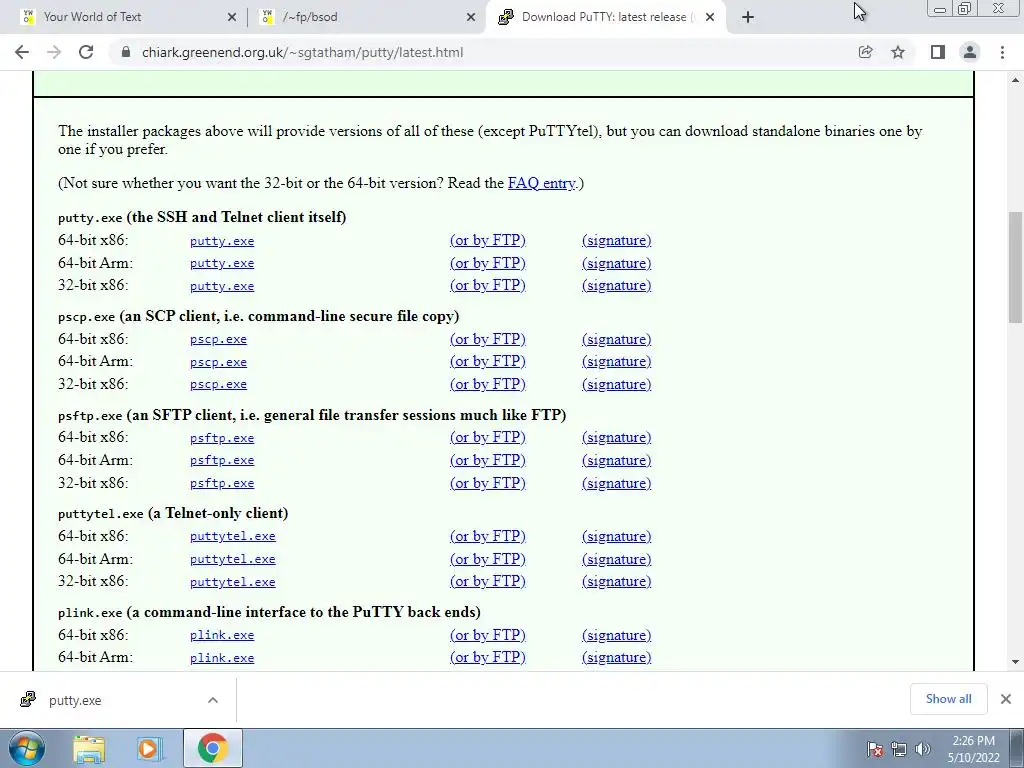Launch Windows Media Player from taskbar
The height and width of the screenshot is (768, 1024).
pos(149,748)
